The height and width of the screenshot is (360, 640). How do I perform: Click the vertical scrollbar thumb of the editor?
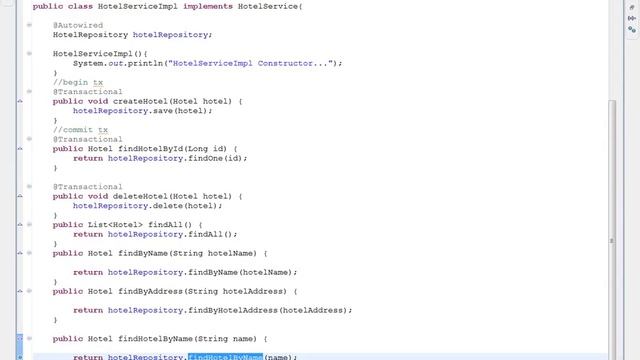click(612, 229)
